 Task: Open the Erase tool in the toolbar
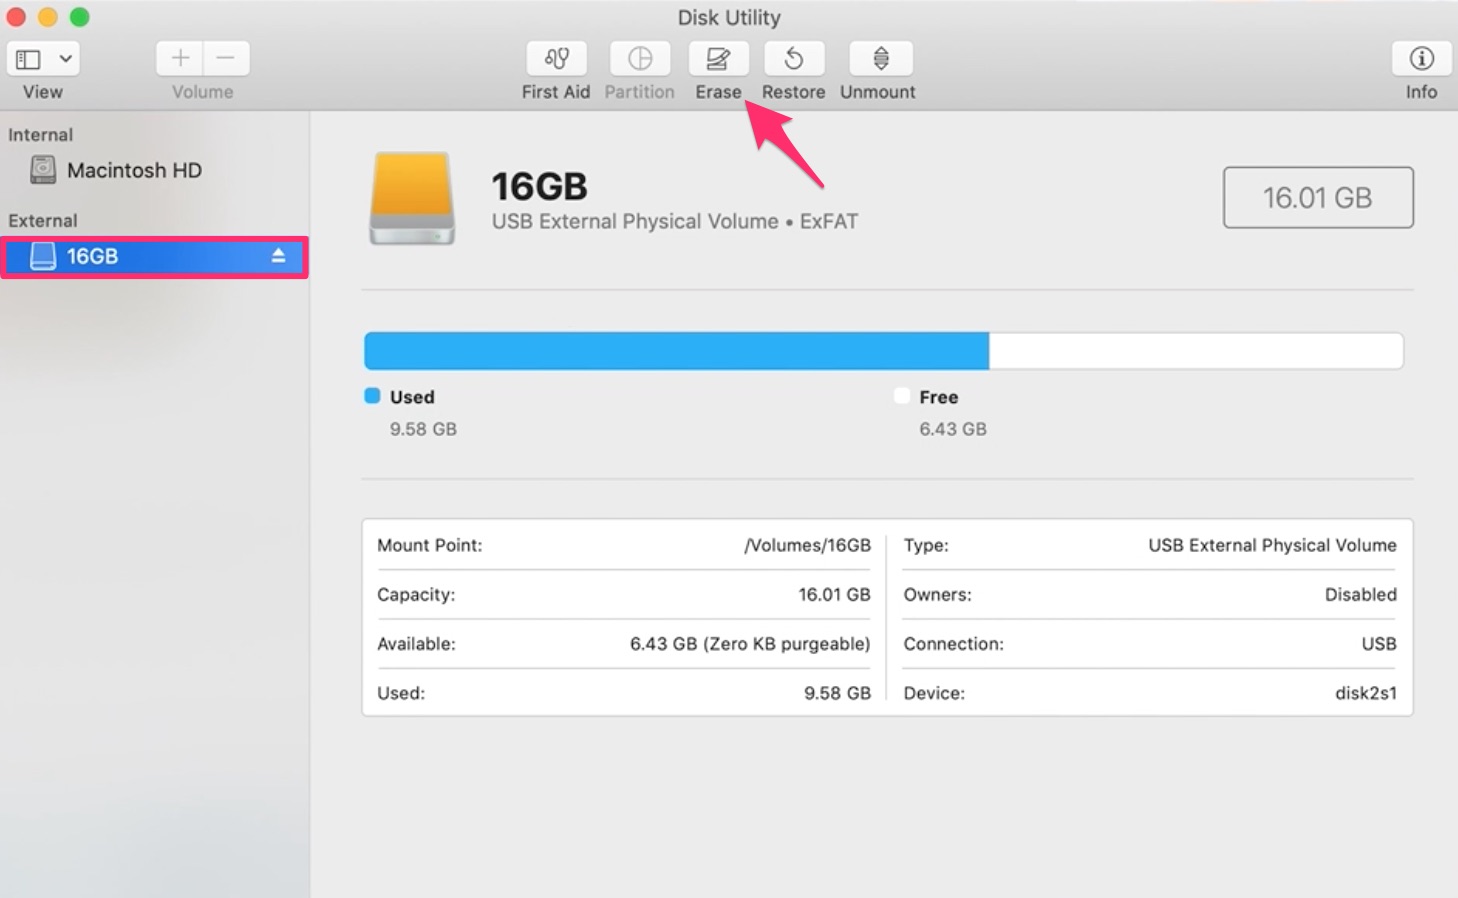(718, 59)
